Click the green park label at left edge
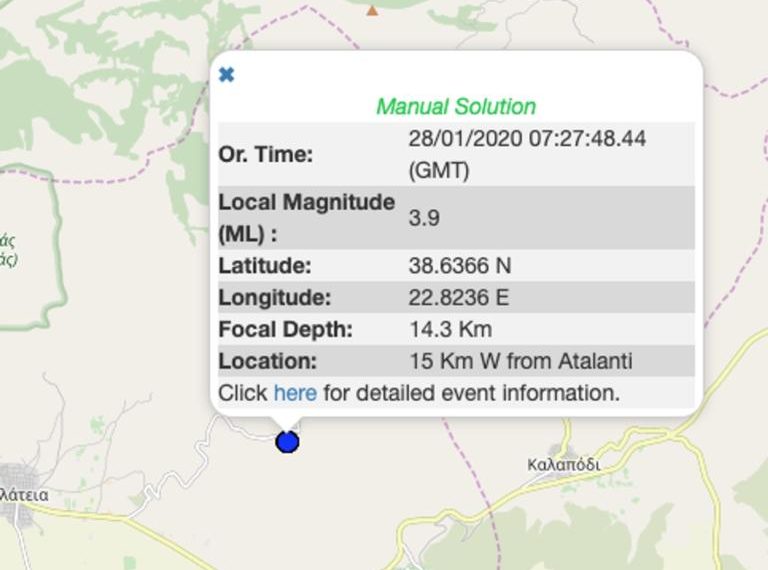Viewport: 768px width, 570px height. 8,249
